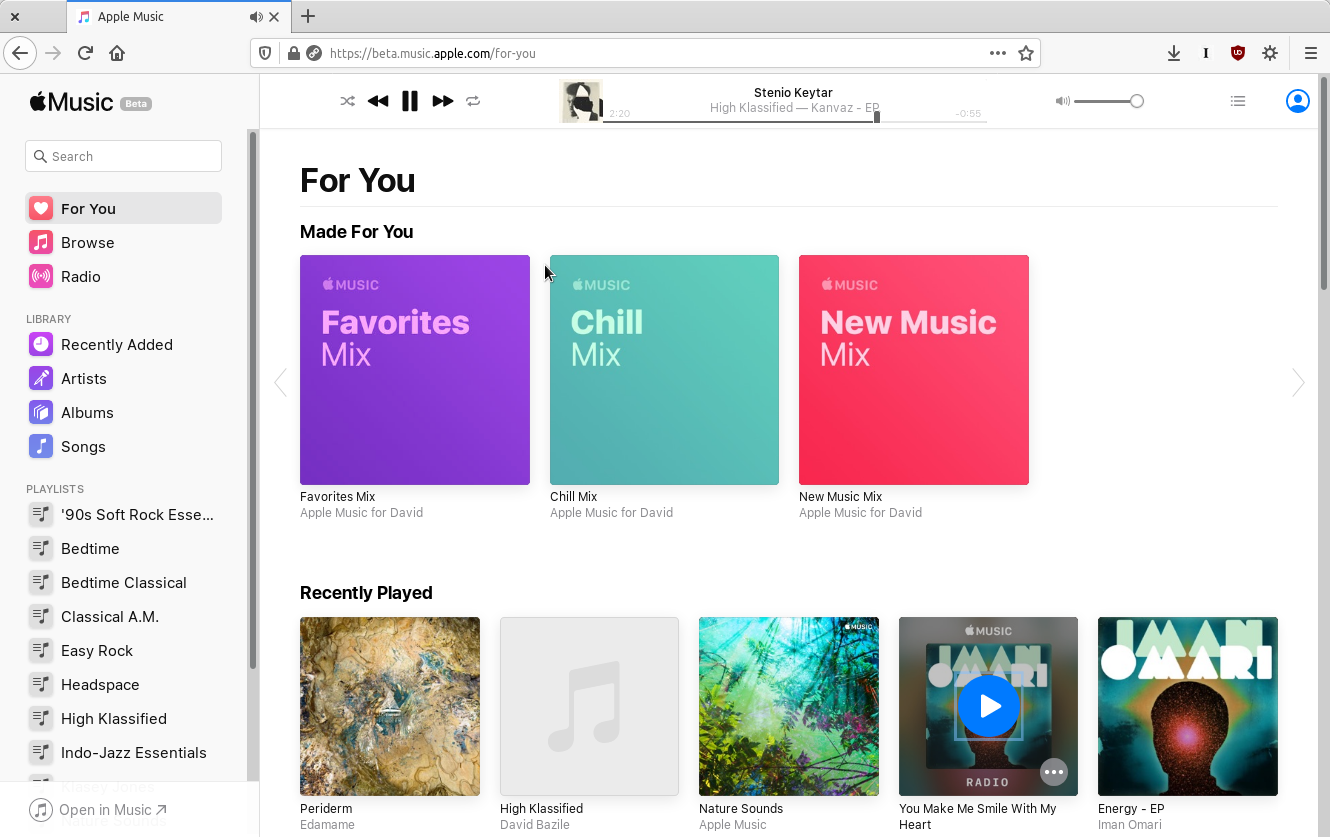Toggle shuffle playback
1330x837 pixels.
click(x=347, y=101)
